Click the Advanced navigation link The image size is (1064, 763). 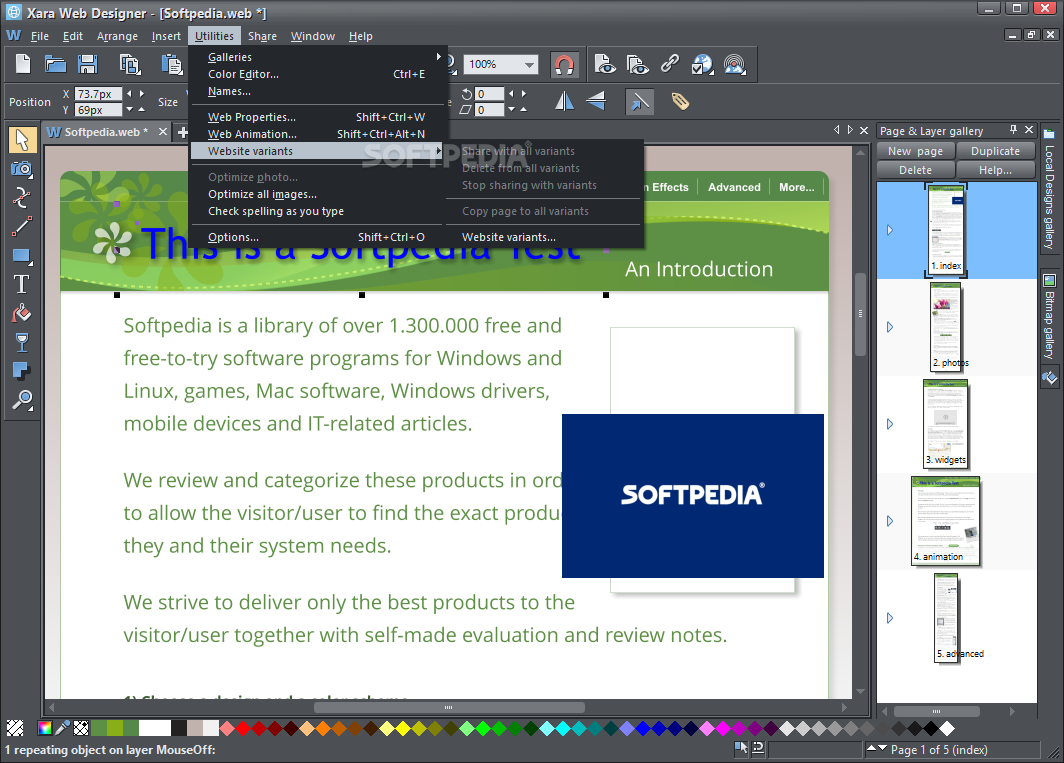click(x=734, y=187)
